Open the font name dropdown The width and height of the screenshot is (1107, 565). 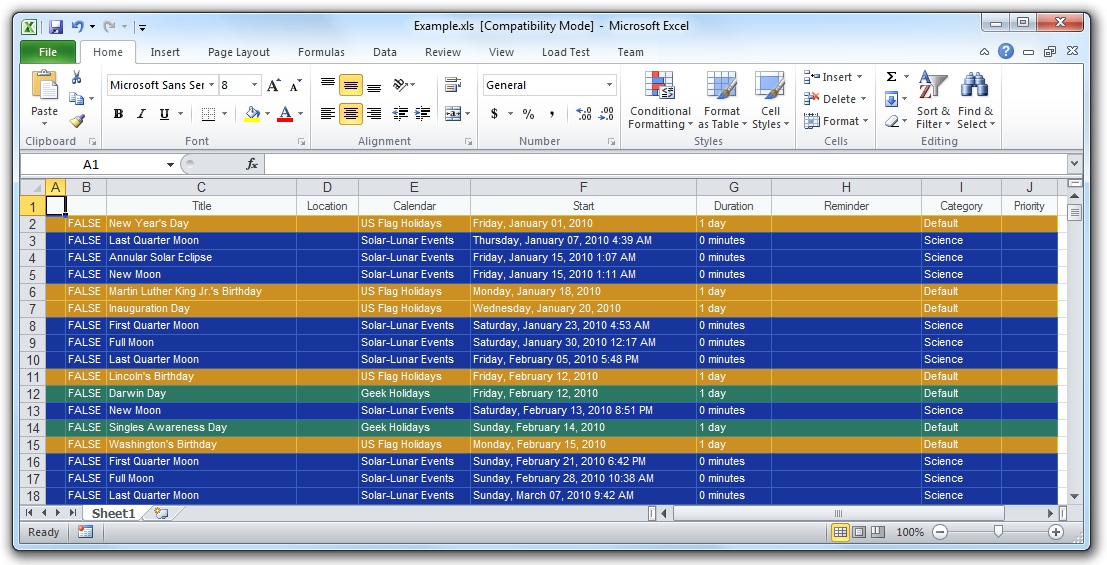(x=211, y=85)
